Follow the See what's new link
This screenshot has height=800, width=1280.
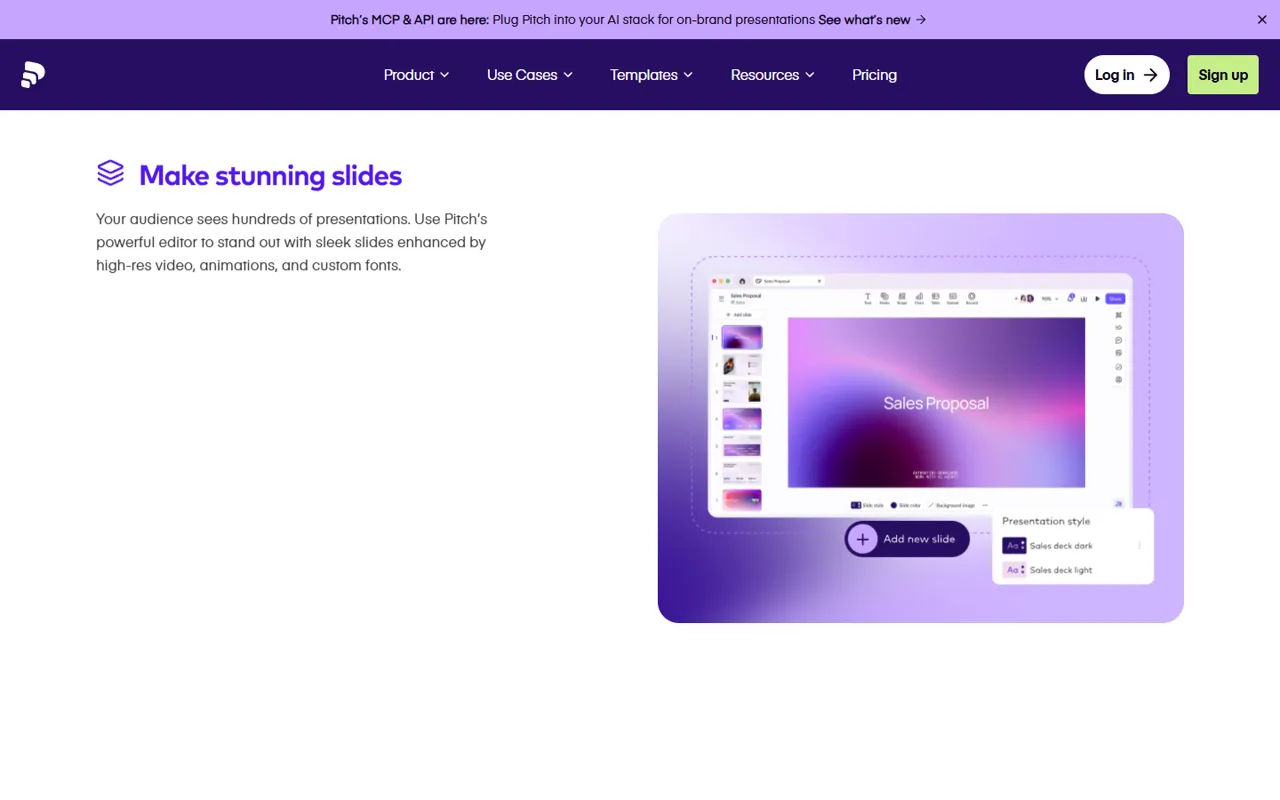[872, 19]
